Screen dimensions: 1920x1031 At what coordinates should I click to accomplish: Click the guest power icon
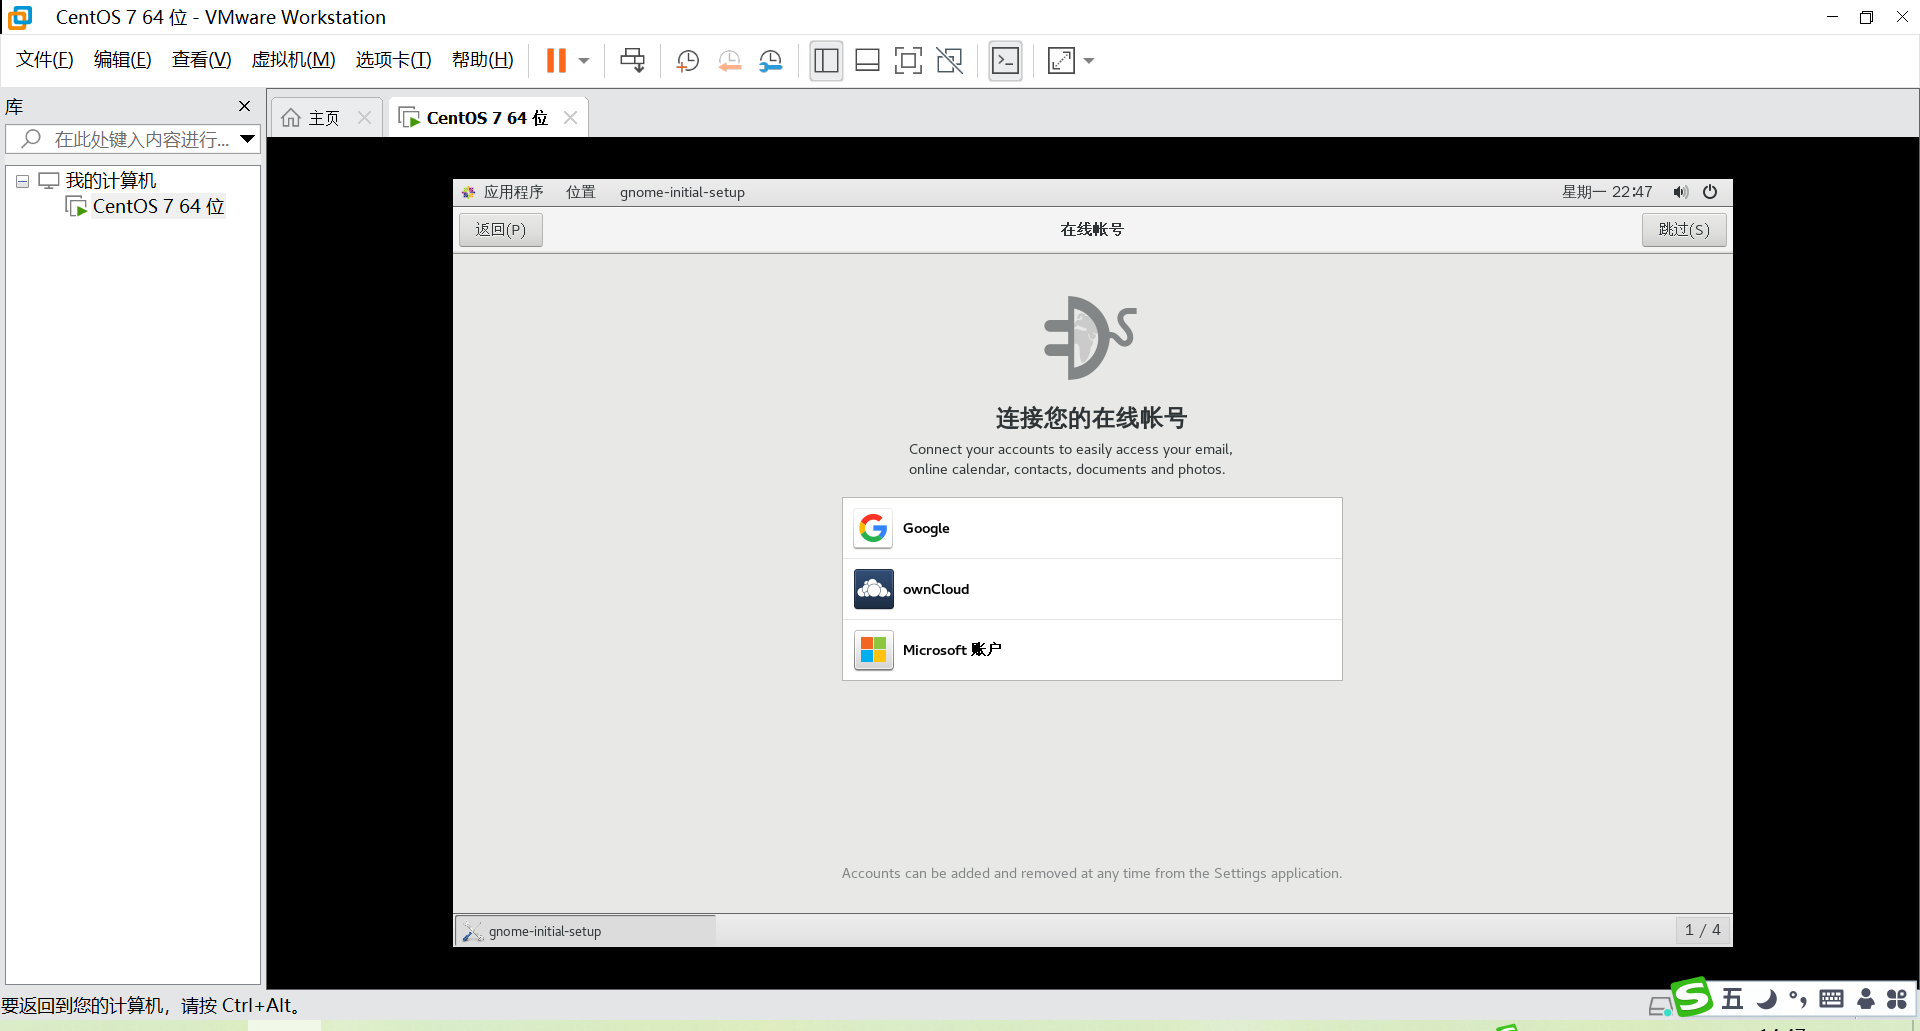(1710, 192)
